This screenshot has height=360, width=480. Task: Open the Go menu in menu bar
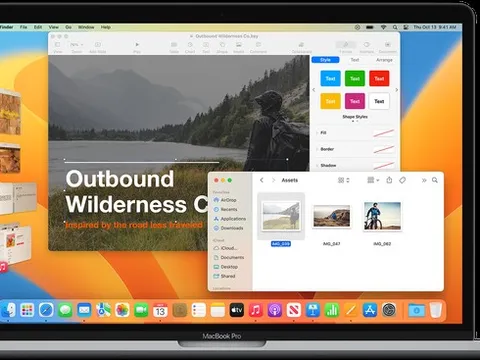(x=68, y=27)
